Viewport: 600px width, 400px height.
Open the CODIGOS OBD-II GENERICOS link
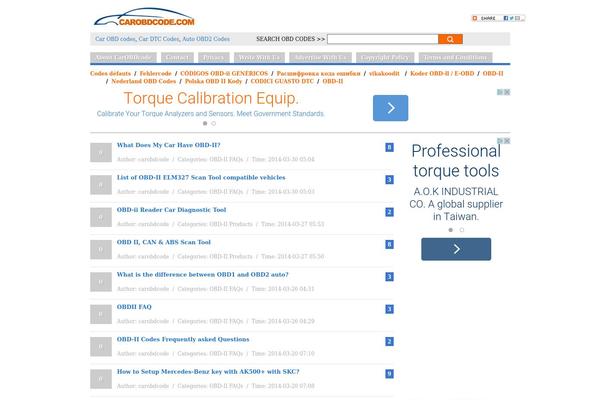click(x=224, y=73)
